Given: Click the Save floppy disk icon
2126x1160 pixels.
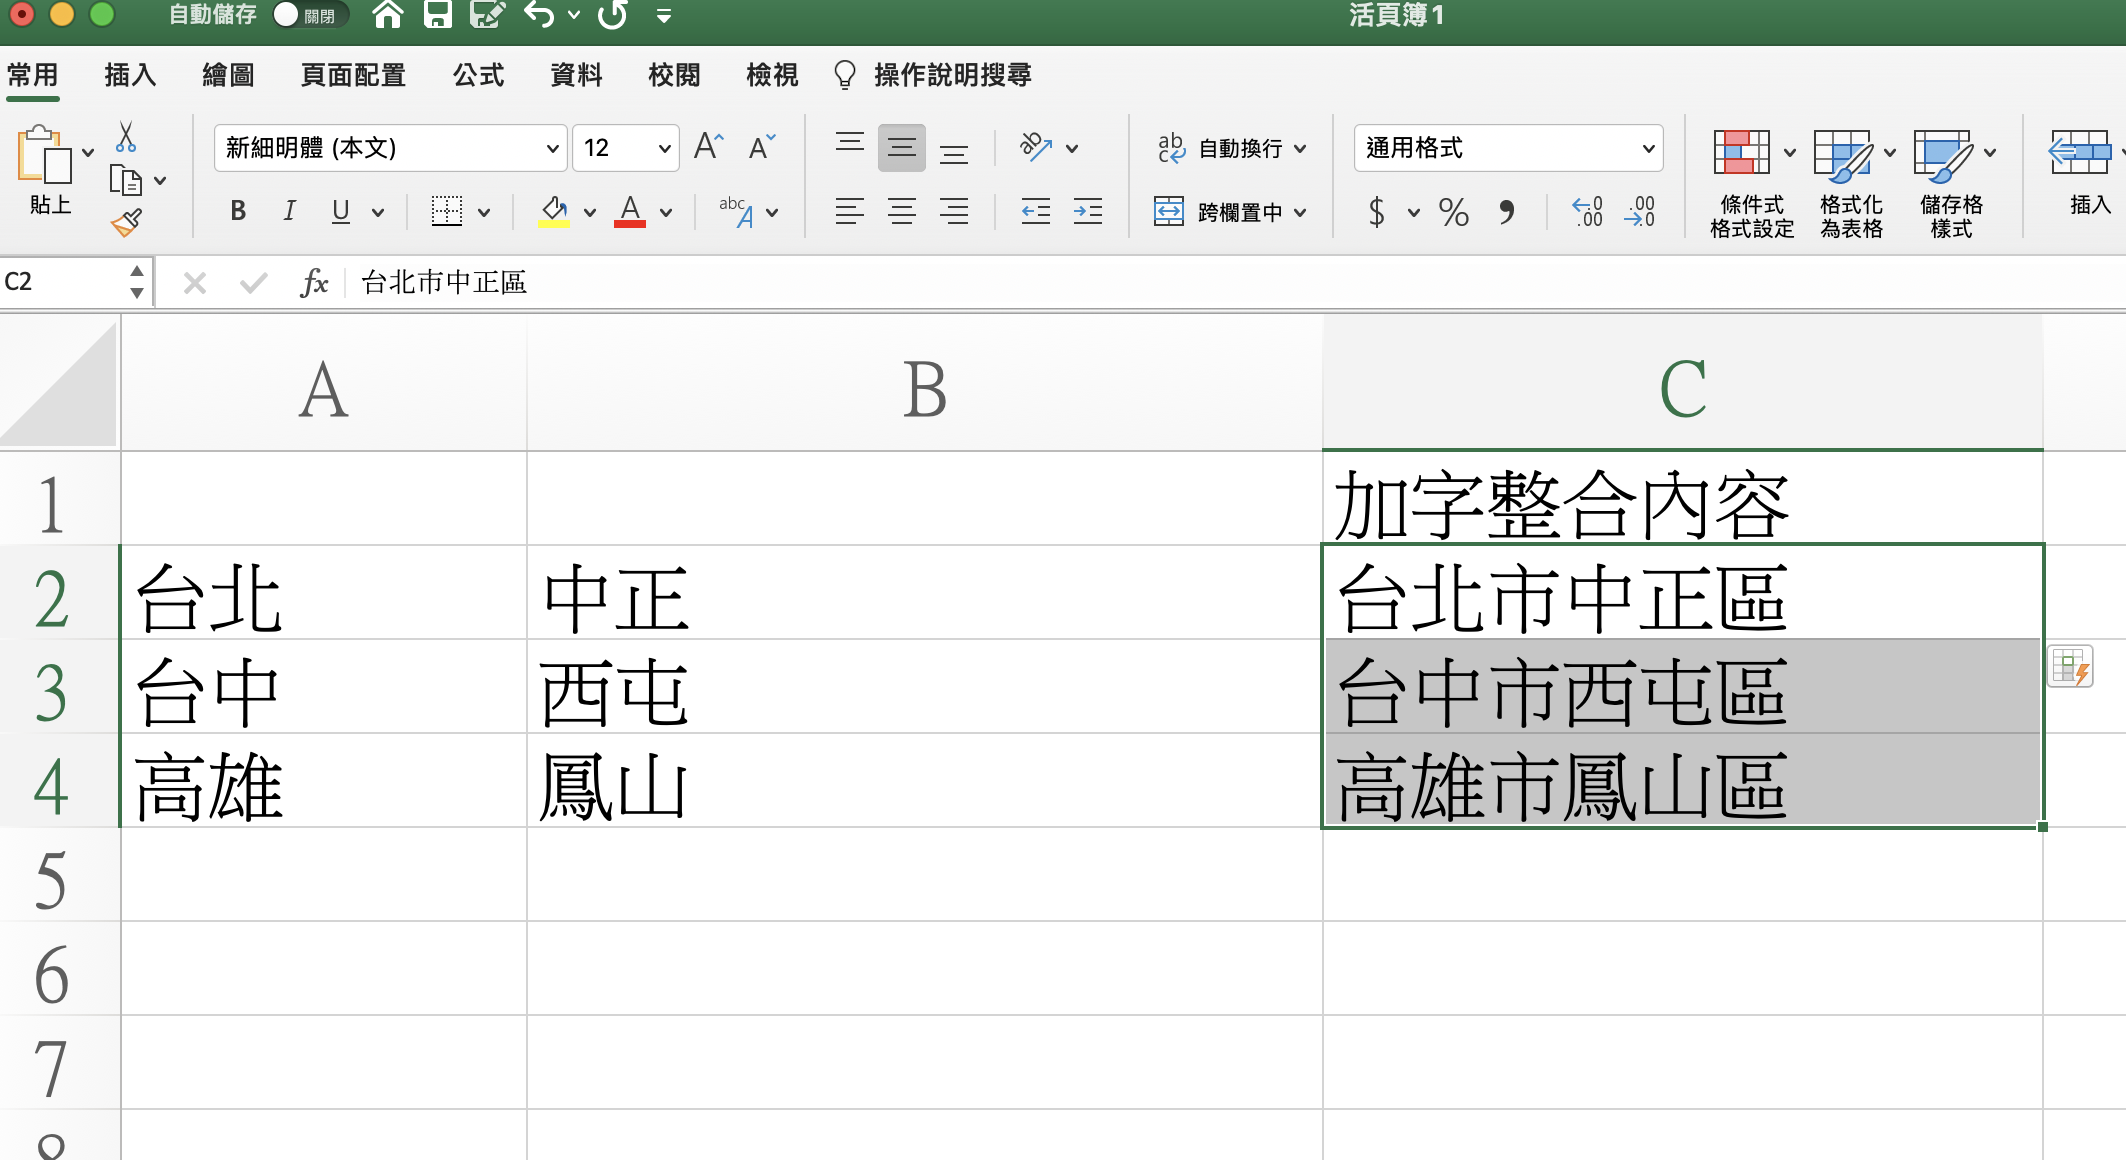Looking at the screenshot, I should click(437, 15).
